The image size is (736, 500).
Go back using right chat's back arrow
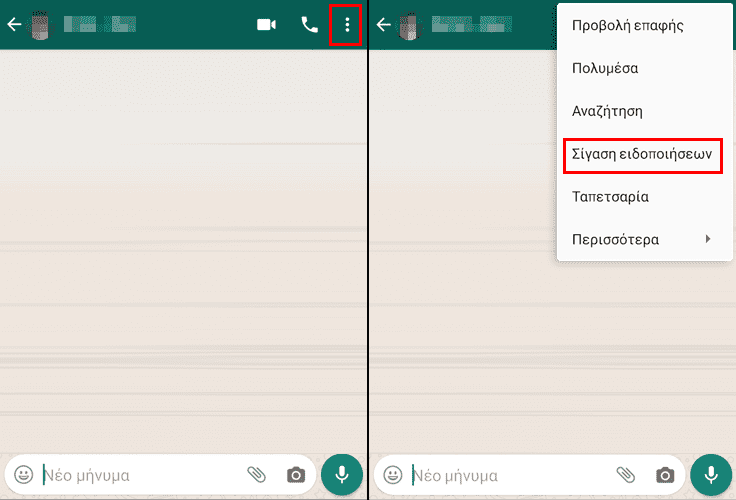[x=383, y=24]
